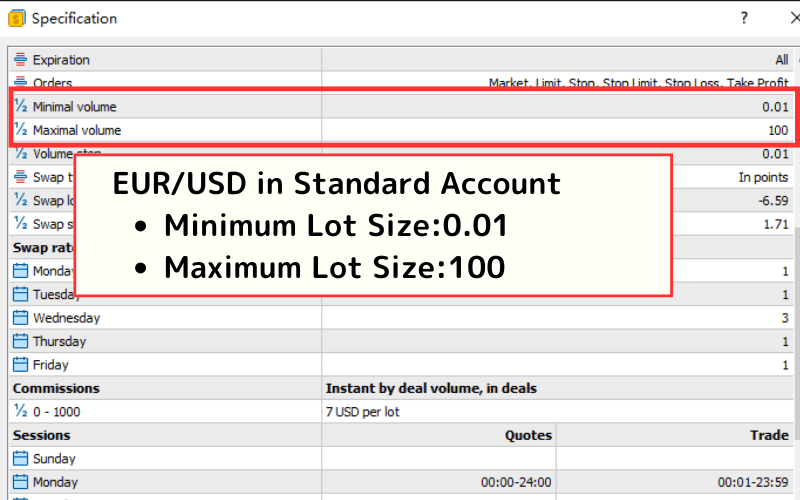Click the Expiration row icon

coord(20,60)
